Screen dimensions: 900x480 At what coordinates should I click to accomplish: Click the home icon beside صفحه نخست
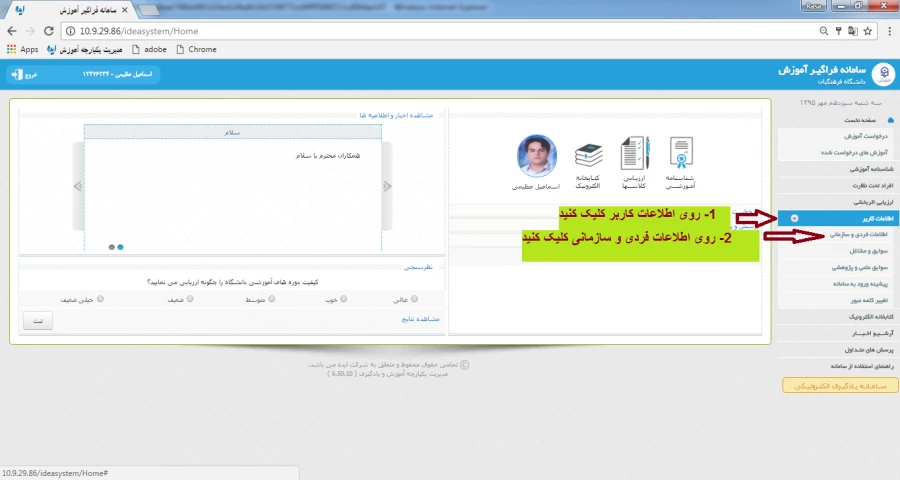pyautogui.click(x=890, y=120)
